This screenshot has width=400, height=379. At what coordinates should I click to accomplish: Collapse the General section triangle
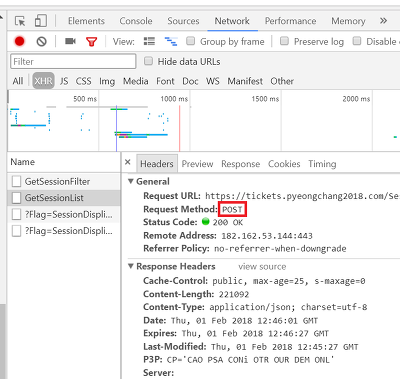[x=131, y=181]
